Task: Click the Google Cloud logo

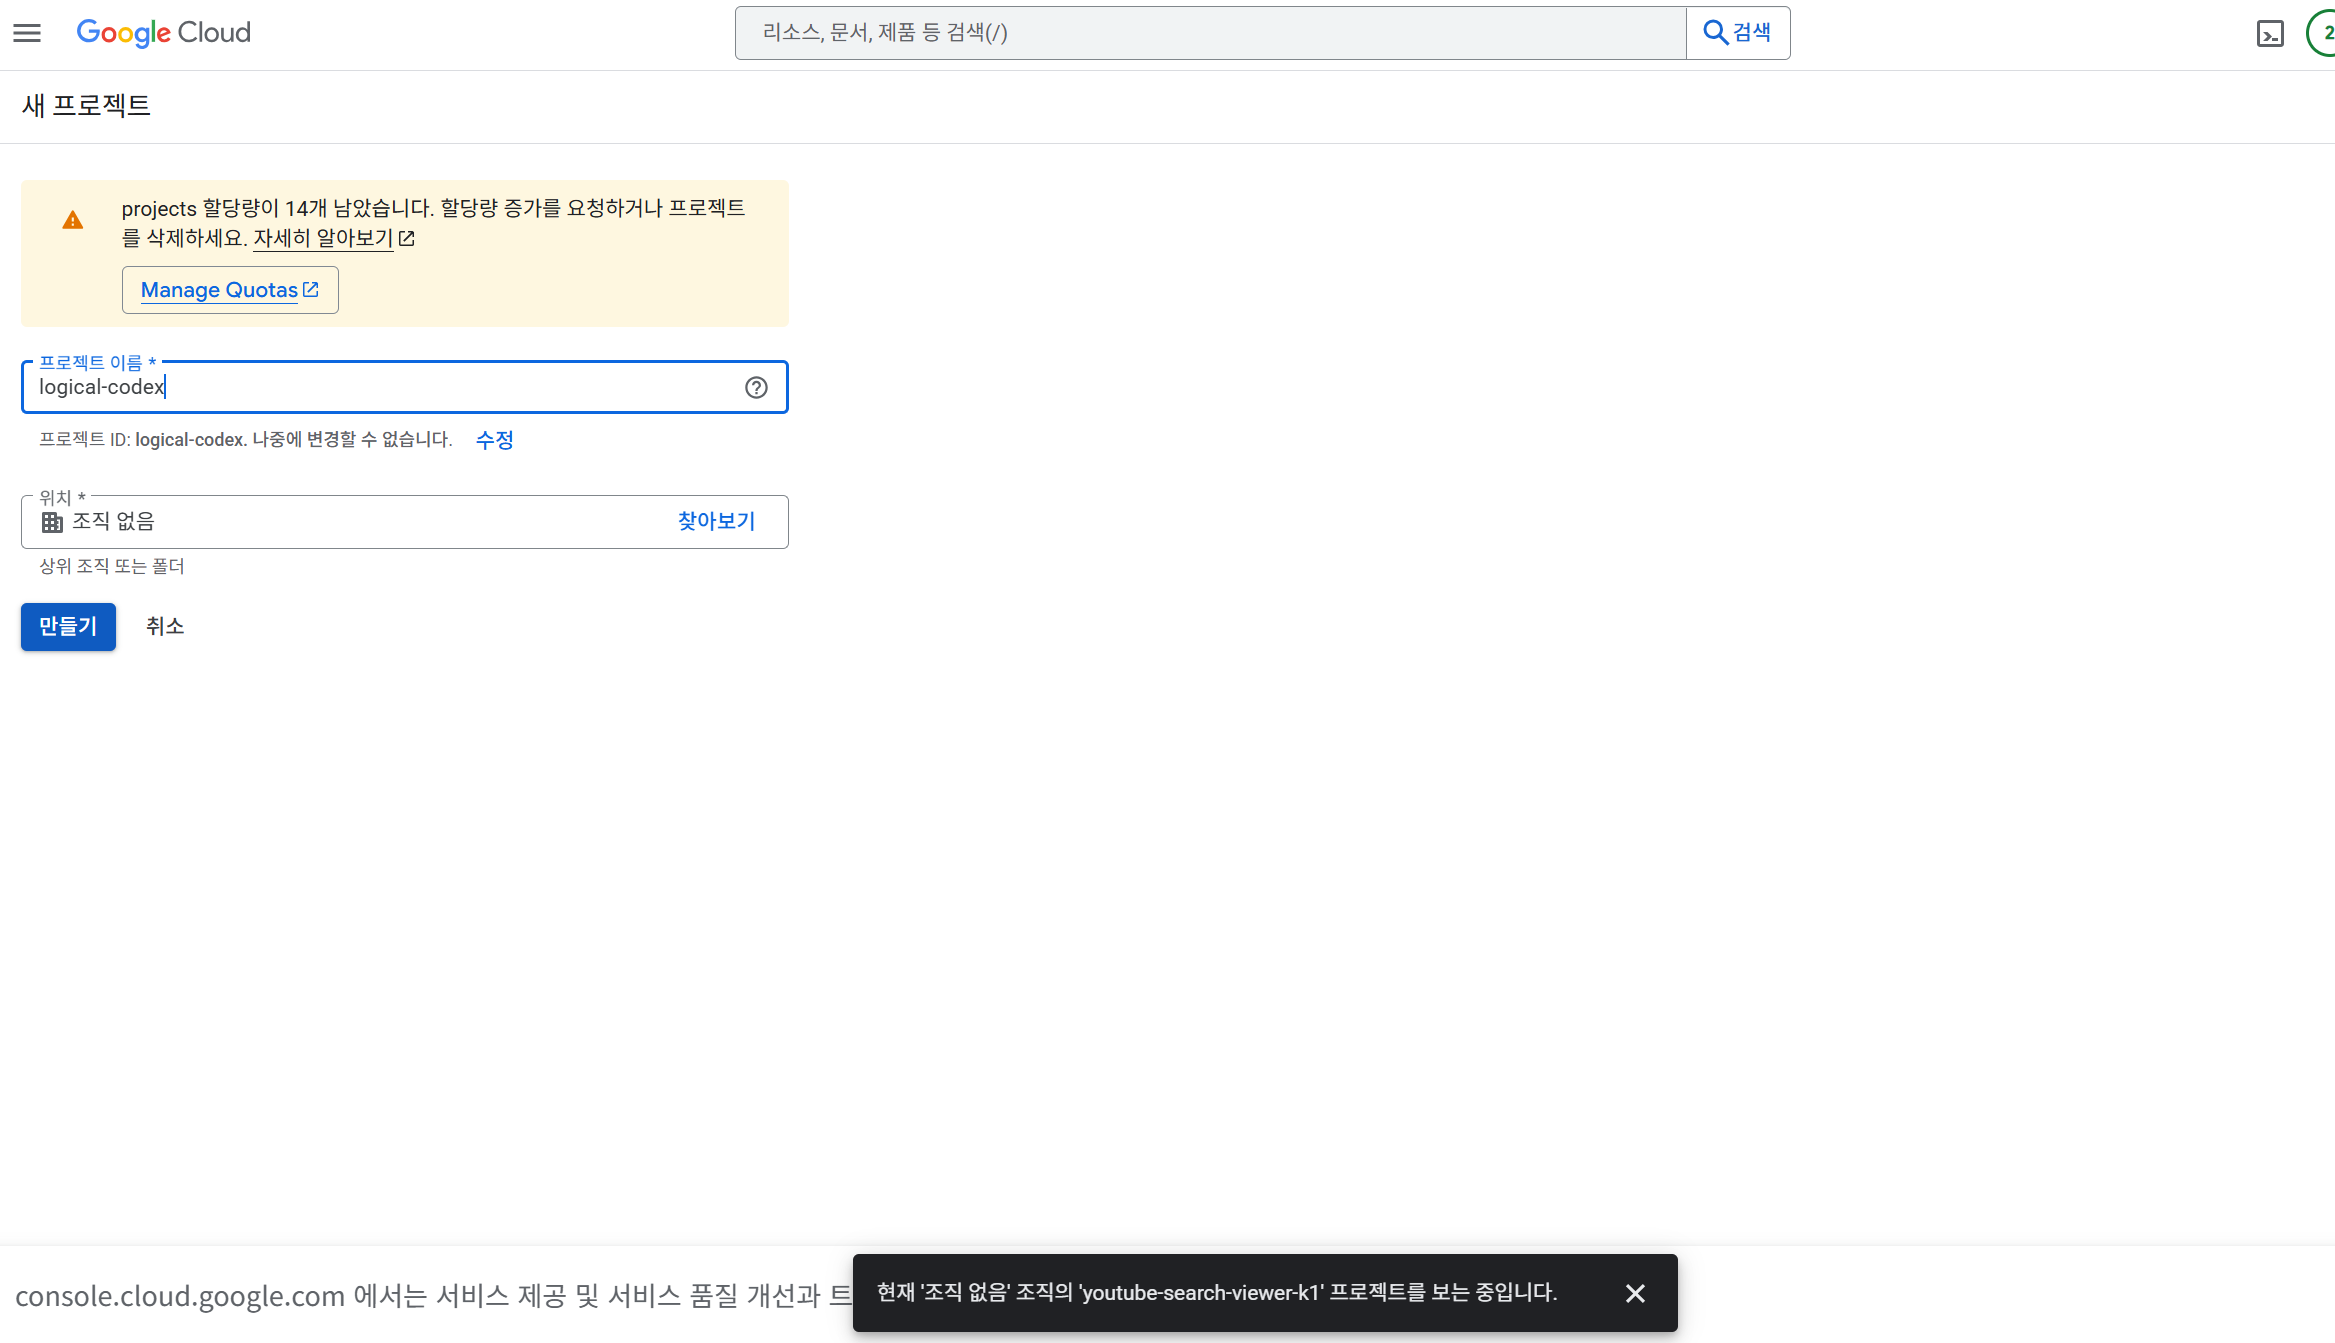Action: point(163,33)
